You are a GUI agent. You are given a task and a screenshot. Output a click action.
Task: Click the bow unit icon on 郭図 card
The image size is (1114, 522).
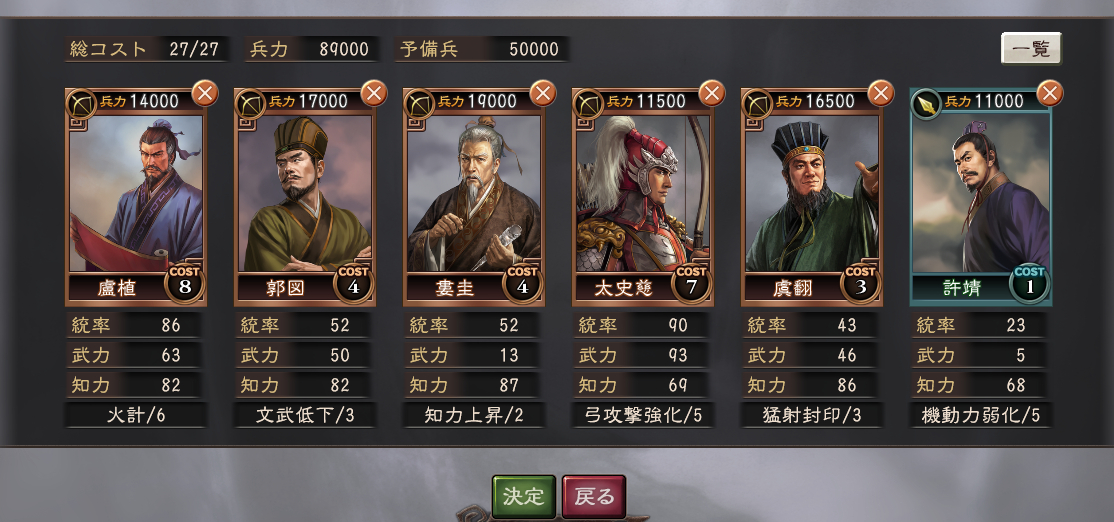(250, 104)
